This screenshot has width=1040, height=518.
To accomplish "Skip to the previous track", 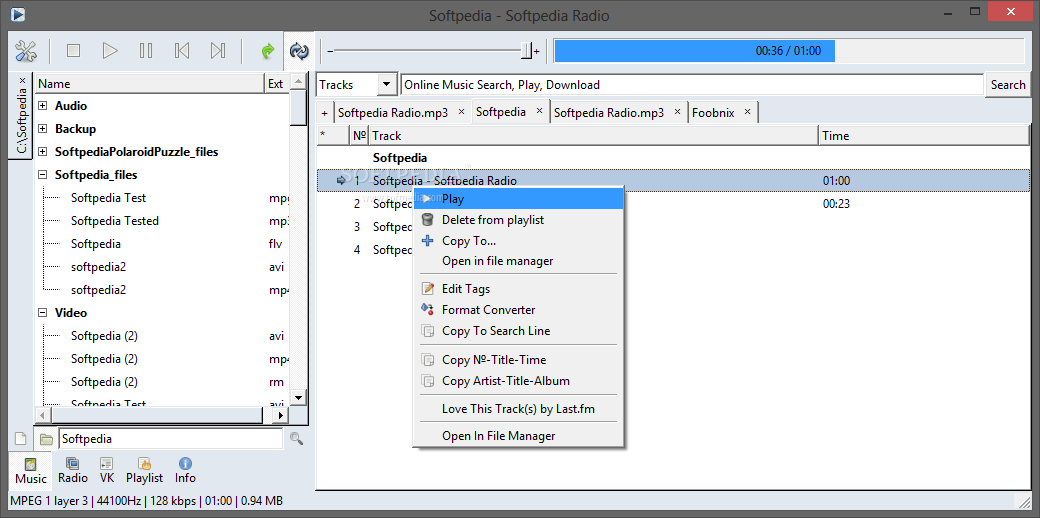I will pos(182,50).
